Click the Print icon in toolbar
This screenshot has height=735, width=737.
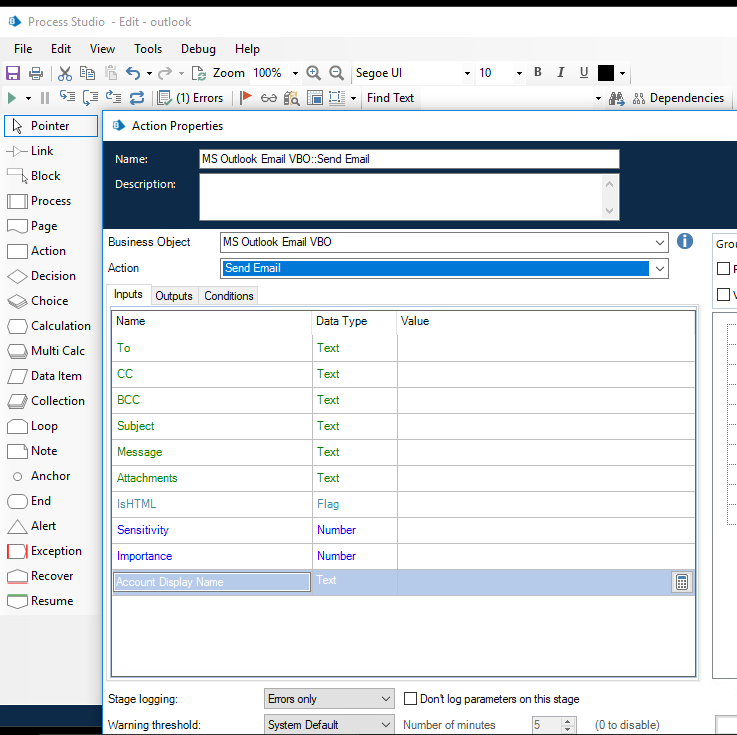pos(36,73)
